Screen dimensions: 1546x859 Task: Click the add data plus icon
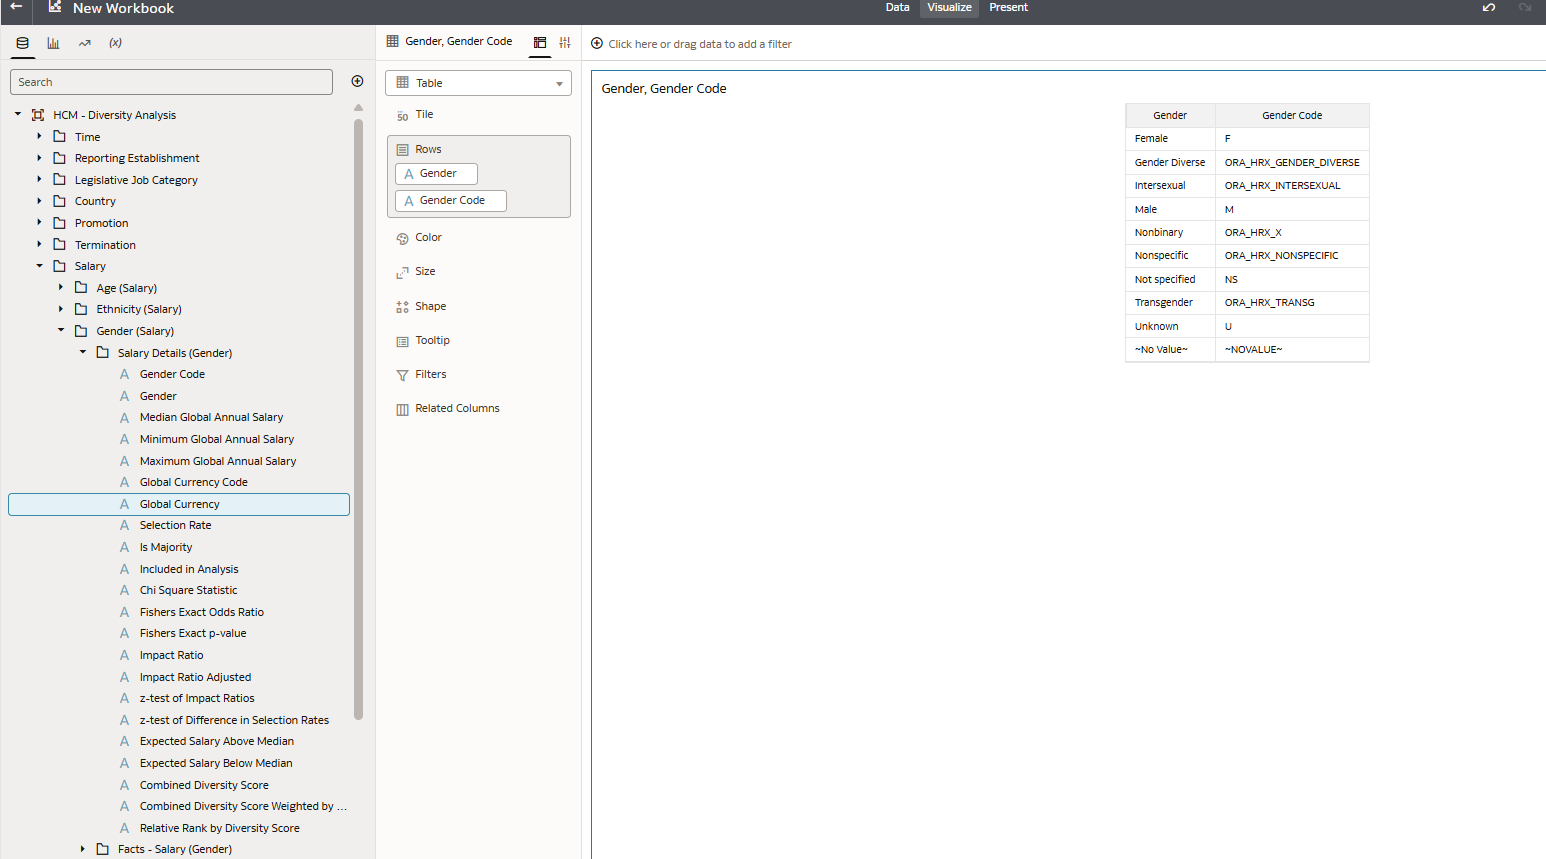tap(357, 81)
